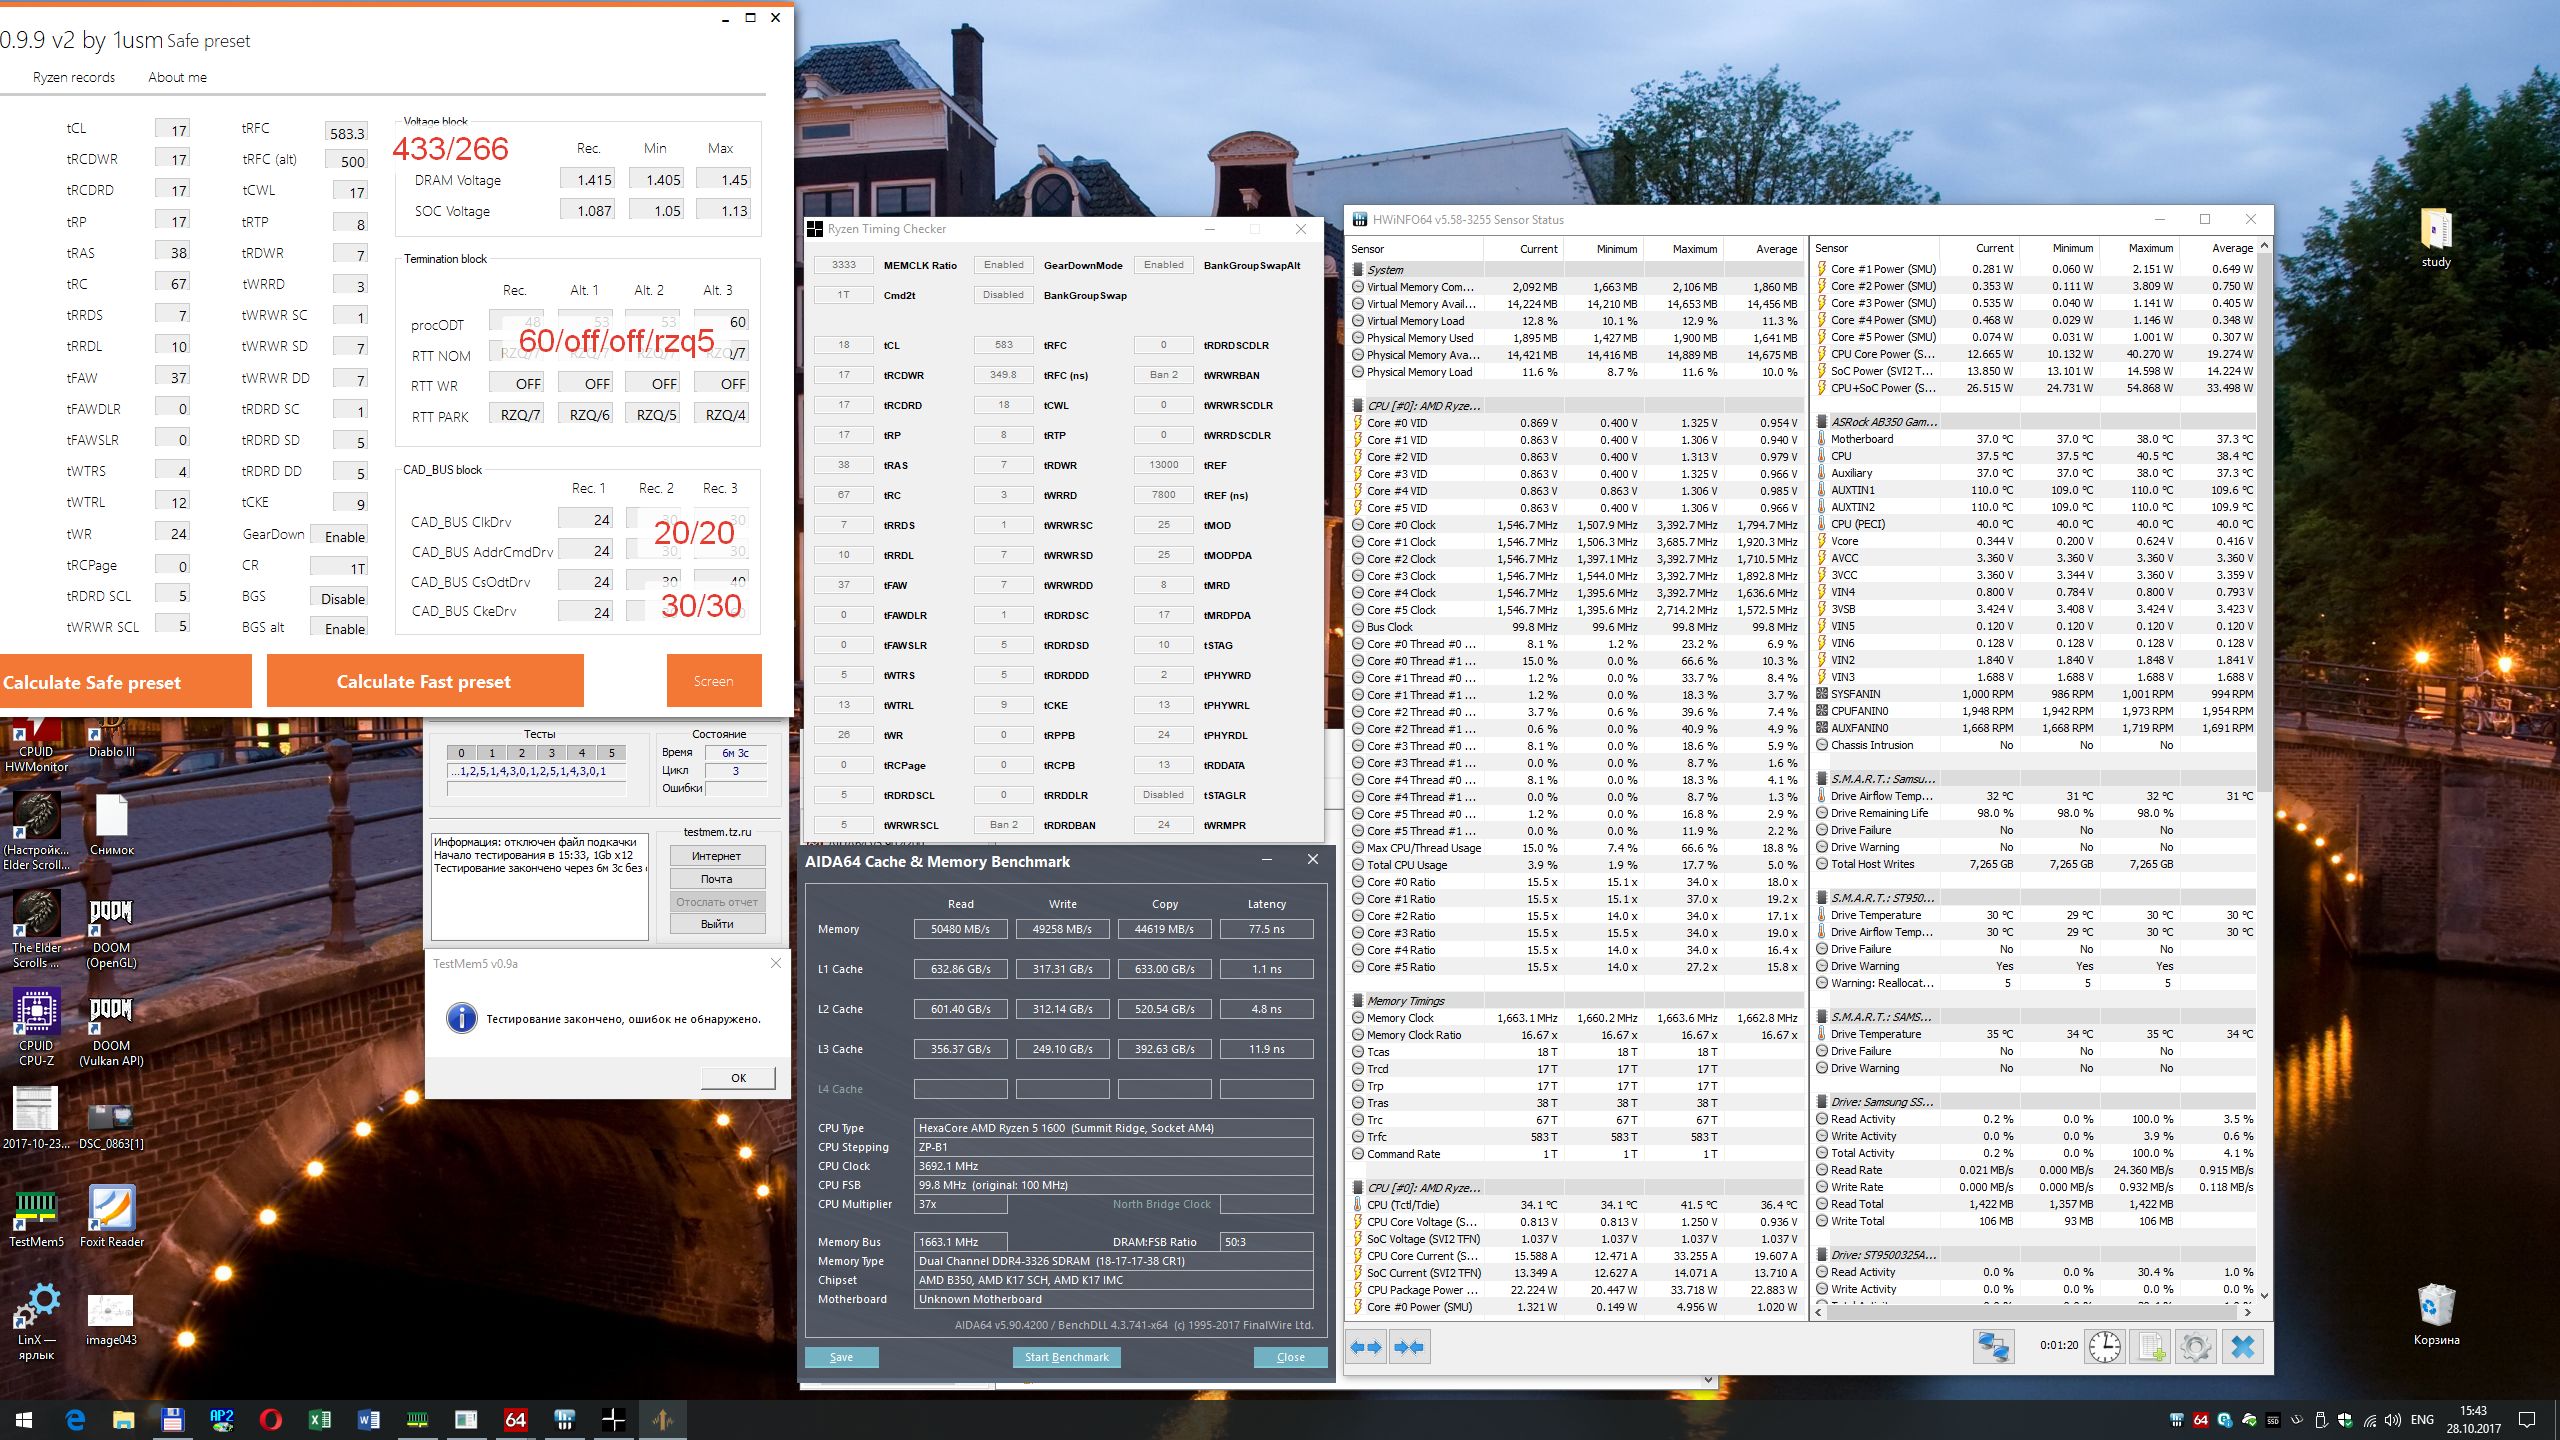2560x1440 pixels.
Task: Click the HWiNFO clock reset icon
Action: [2104, 1347]
